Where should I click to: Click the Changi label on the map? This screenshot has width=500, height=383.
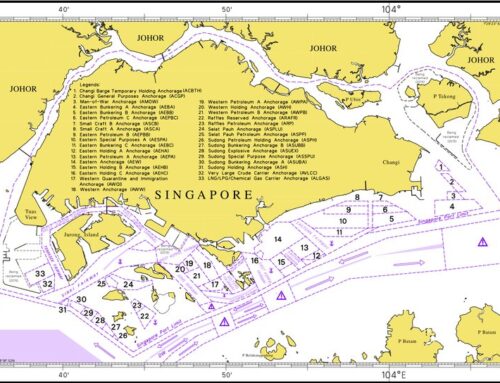pyautogui.click(x=391, y=162)
